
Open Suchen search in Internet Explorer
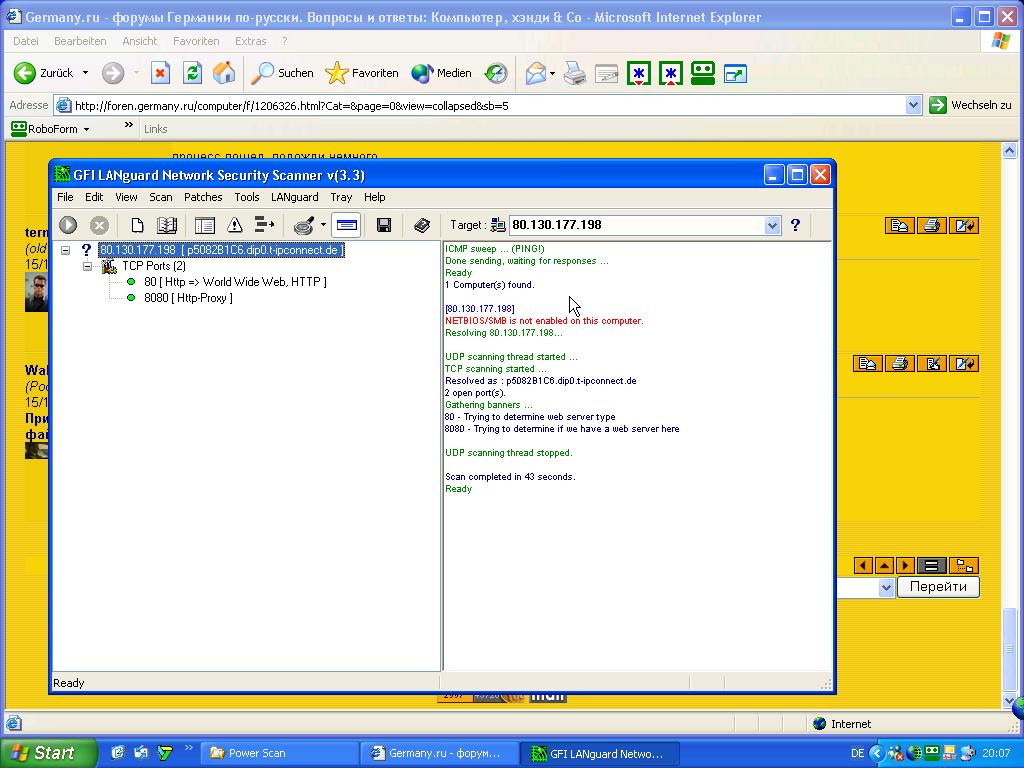[282, 73]
